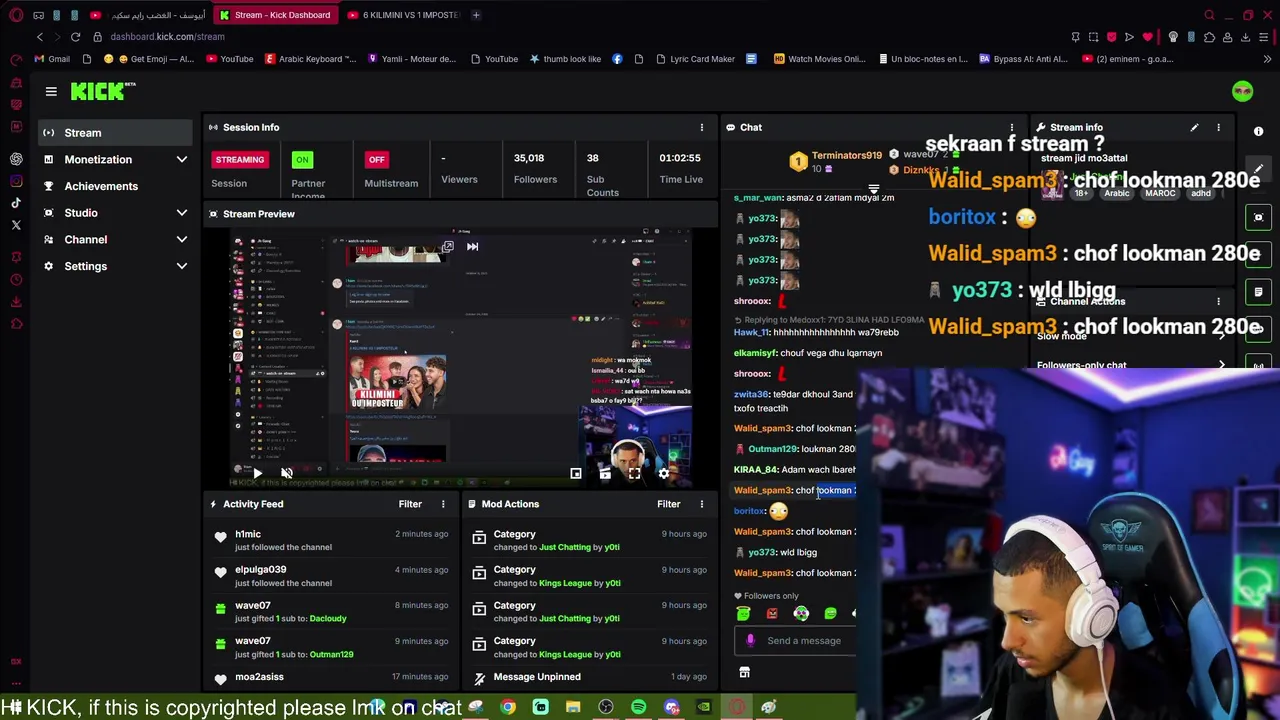1280x720 pixels.
Task: Pop out the stream preview window
Action: point(448,246)
